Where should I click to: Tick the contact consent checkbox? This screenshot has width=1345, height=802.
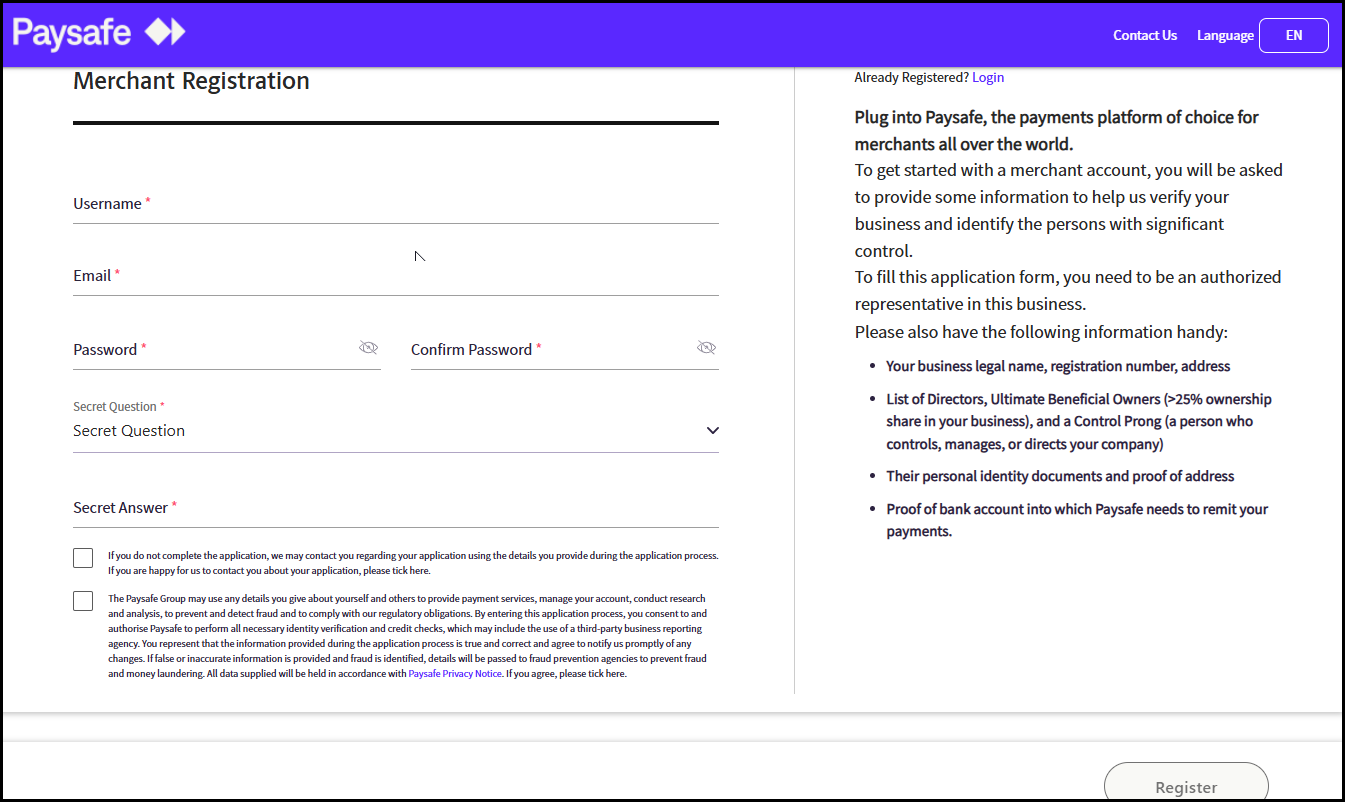click(x=83, y=558)
